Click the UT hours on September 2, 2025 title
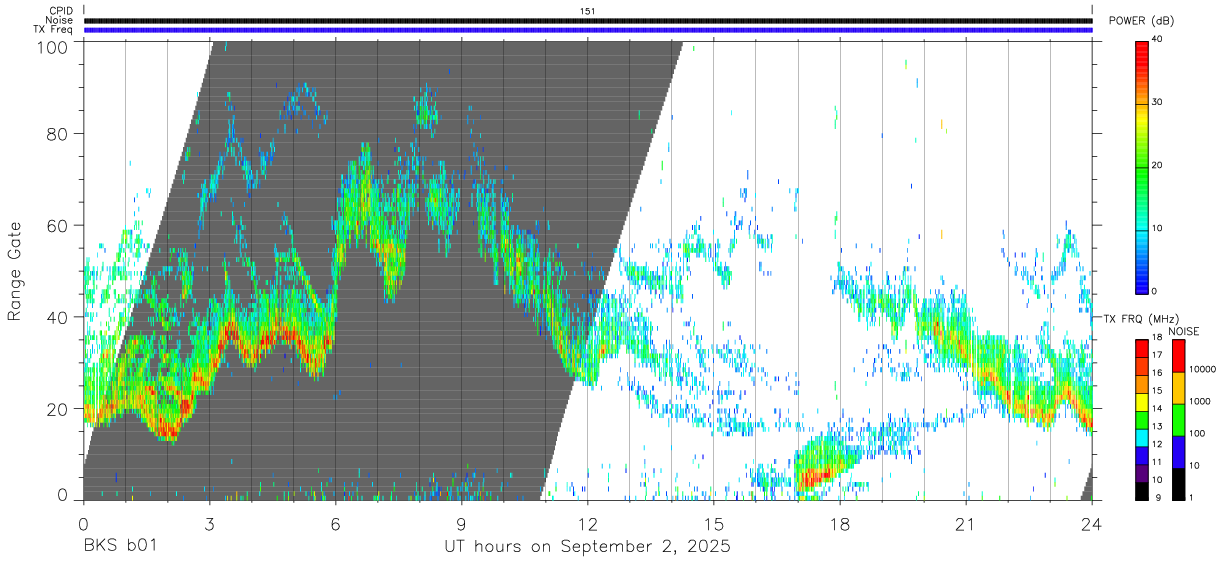This screenshot has height=567, width=1228. coord(588,547)
